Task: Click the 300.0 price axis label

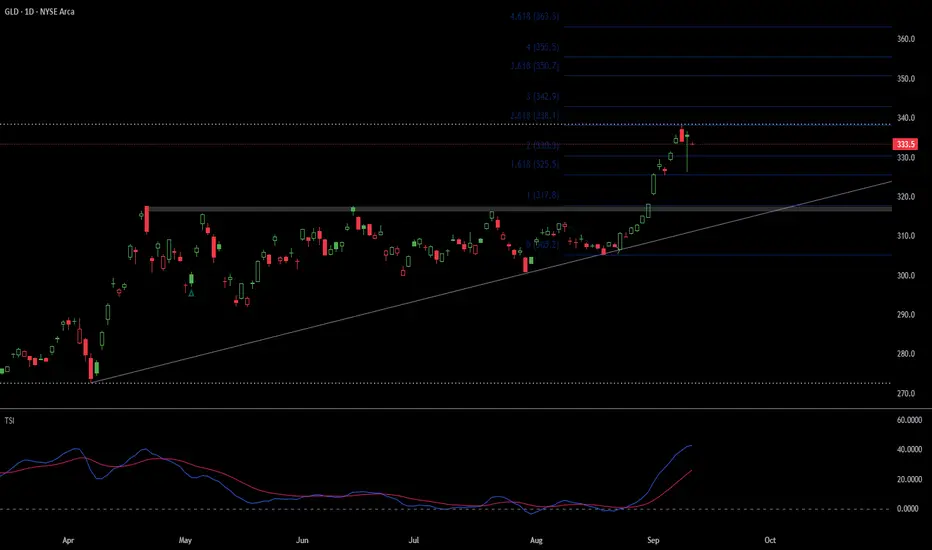Action: [905, 276]
